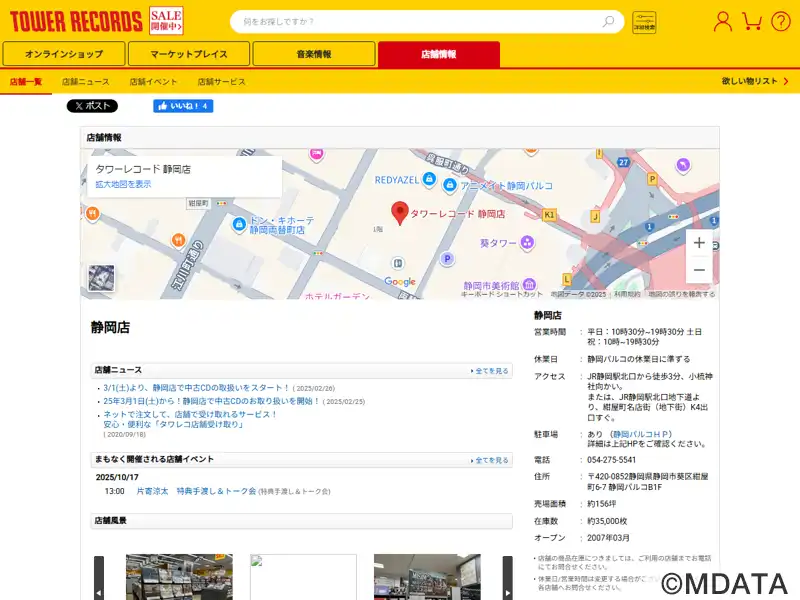Image resolution: width=800 pixels, height=600 pixels.
Task: Open the 欲しい物リスト link
Action: 755,81
